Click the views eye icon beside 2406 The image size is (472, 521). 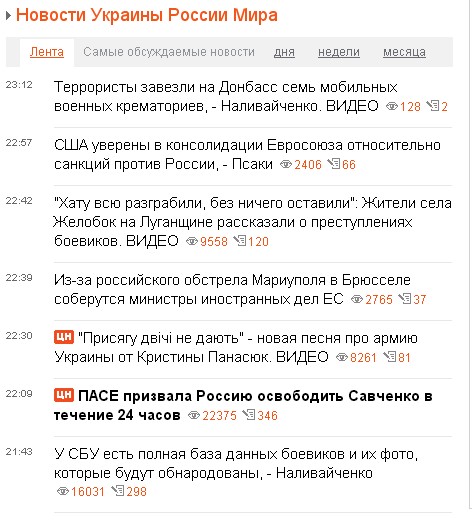[x=286, y=164]
